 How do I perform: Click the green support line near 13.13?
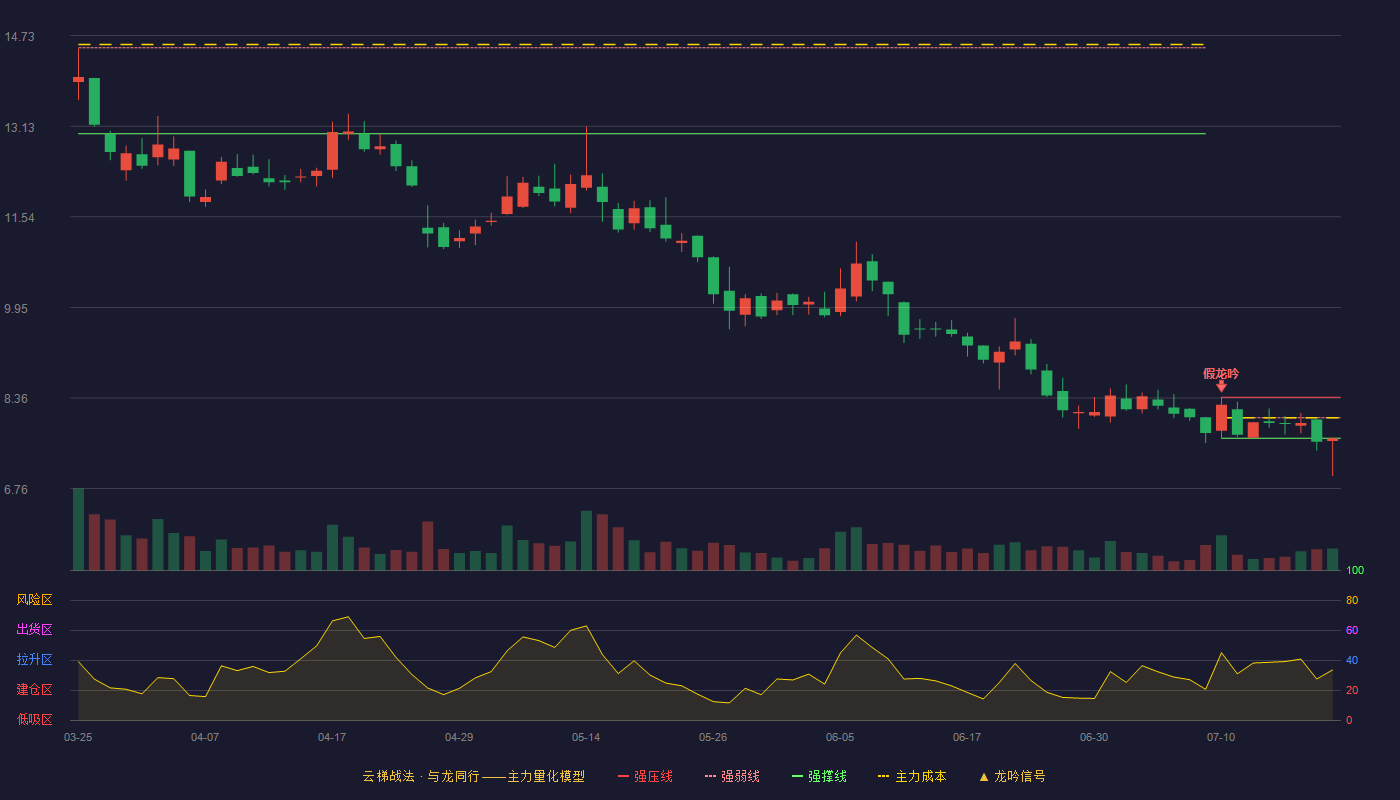coord(642,133)
